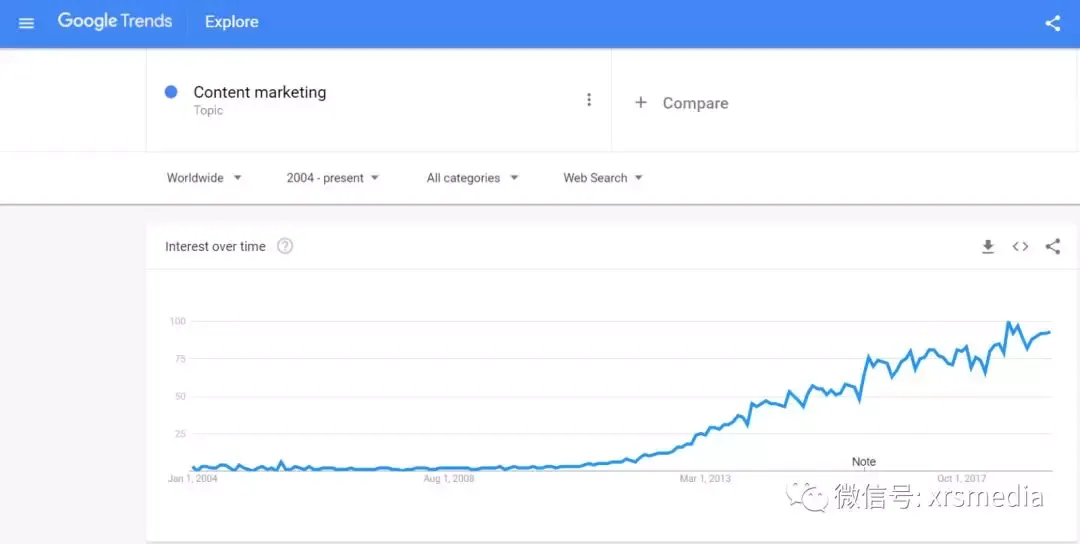This screenshot has width=1080, height=544.
Task: Share the Interest over time chart
Action: pyautogui.click(x=1052, y=247)
